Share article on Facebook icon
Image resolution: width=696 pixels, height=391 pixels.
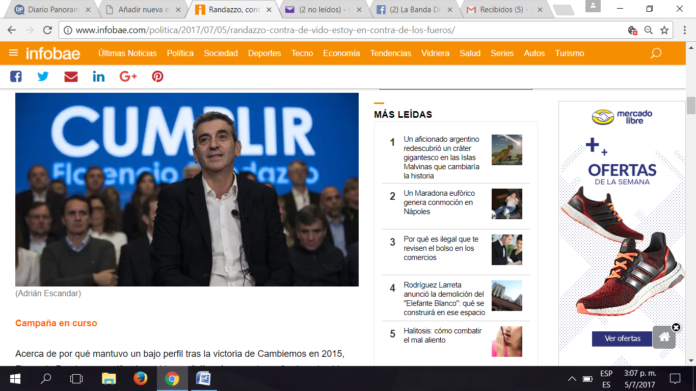coord(16,76)
